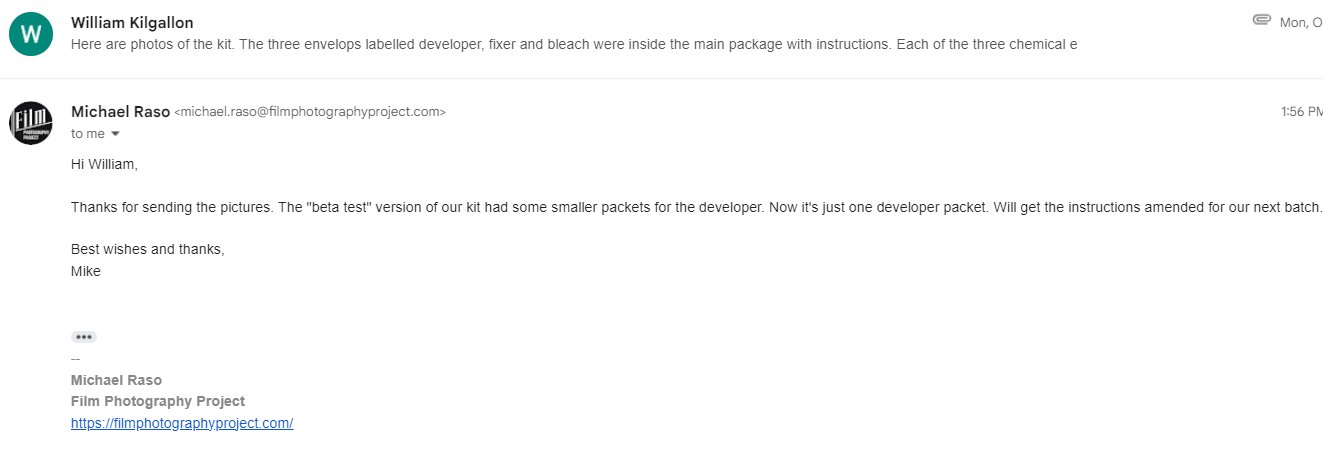
Task: Expand William's collapsed message snippet
Action: tap(573, 44)
